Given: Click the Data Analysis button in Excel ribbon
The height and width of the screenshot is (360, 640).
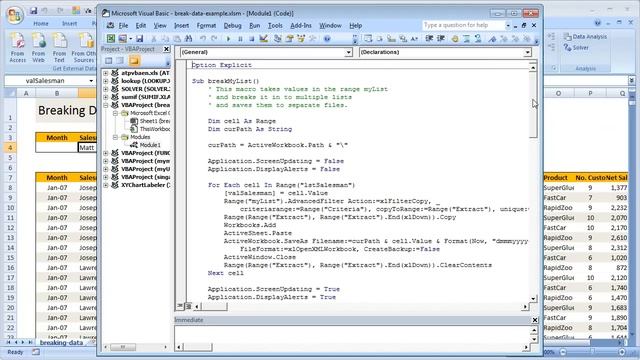Looking at the screenshot, I should 585,36.
